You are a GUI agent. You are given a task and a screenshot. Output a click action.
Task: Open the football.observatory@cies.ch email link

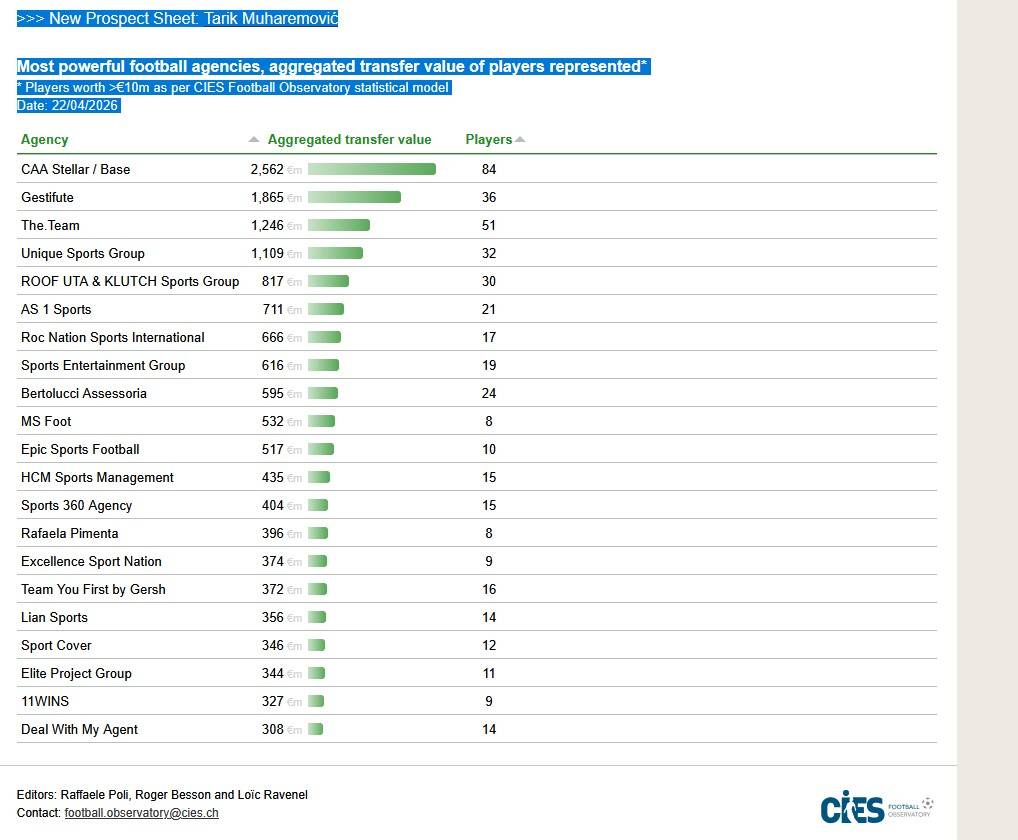pos(141,813)
